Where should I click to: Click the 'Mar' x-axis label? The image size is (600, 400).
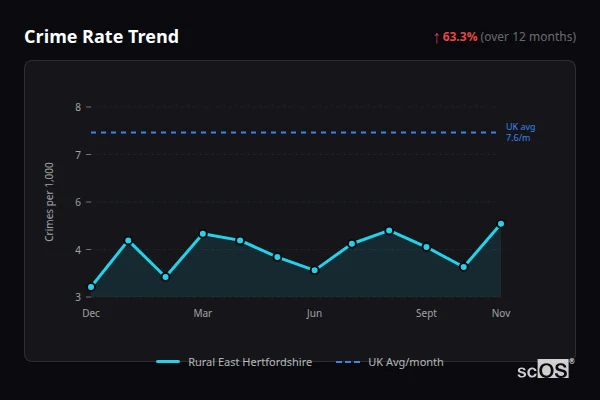203,313
